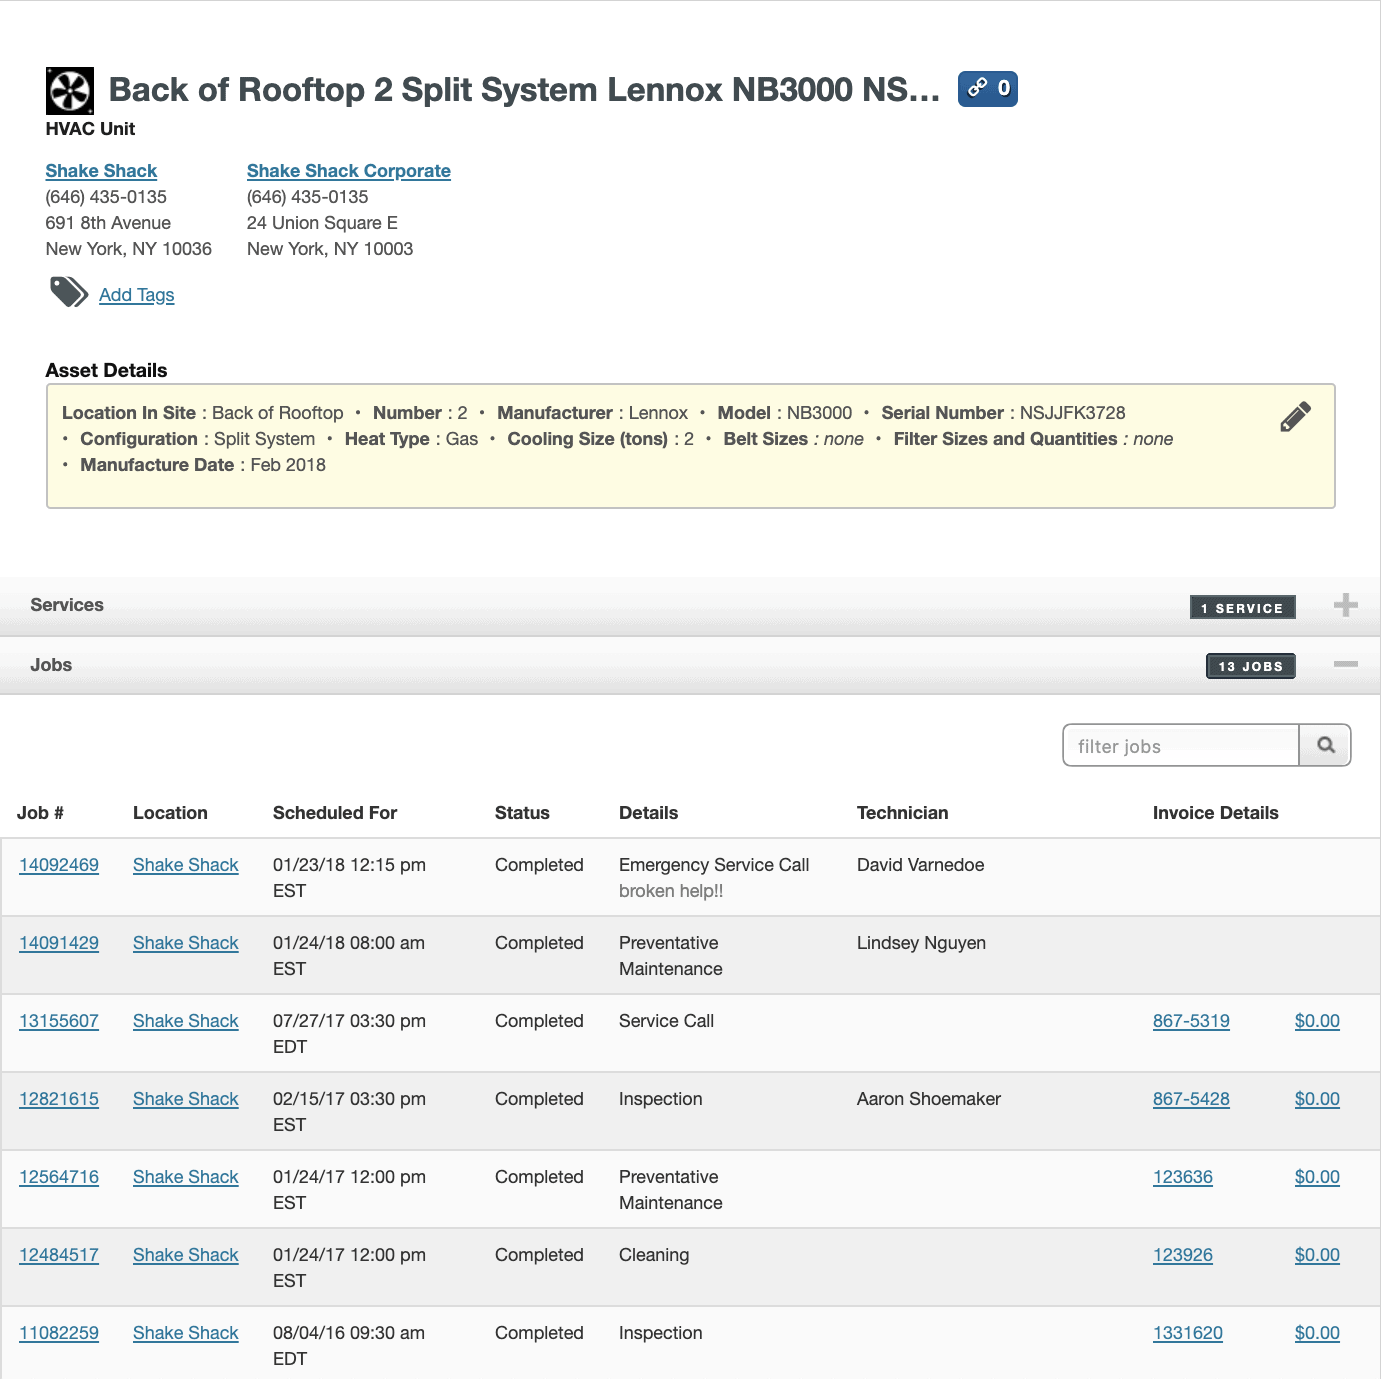Select technician name Aaron Shoemaker
Viewport: 1381px width, 1379px height.
(x=929, y=1099)
